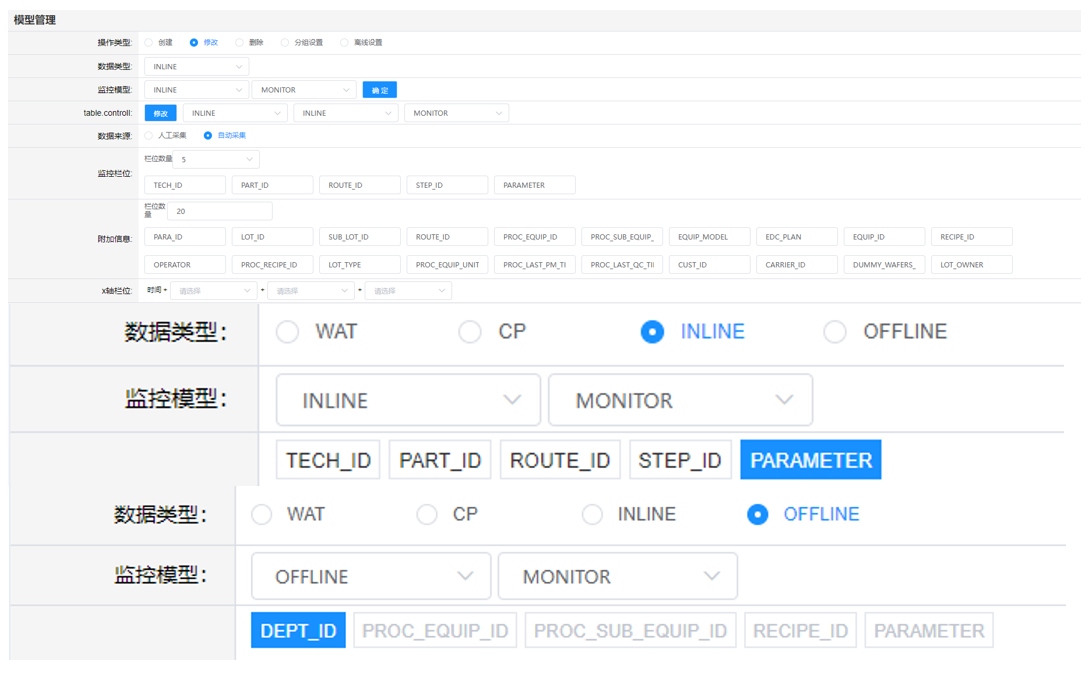This screenshot has height=680, width=1090.
Task: Click the highlighted blue DEPT_ID tag
Action: point(298,631)
